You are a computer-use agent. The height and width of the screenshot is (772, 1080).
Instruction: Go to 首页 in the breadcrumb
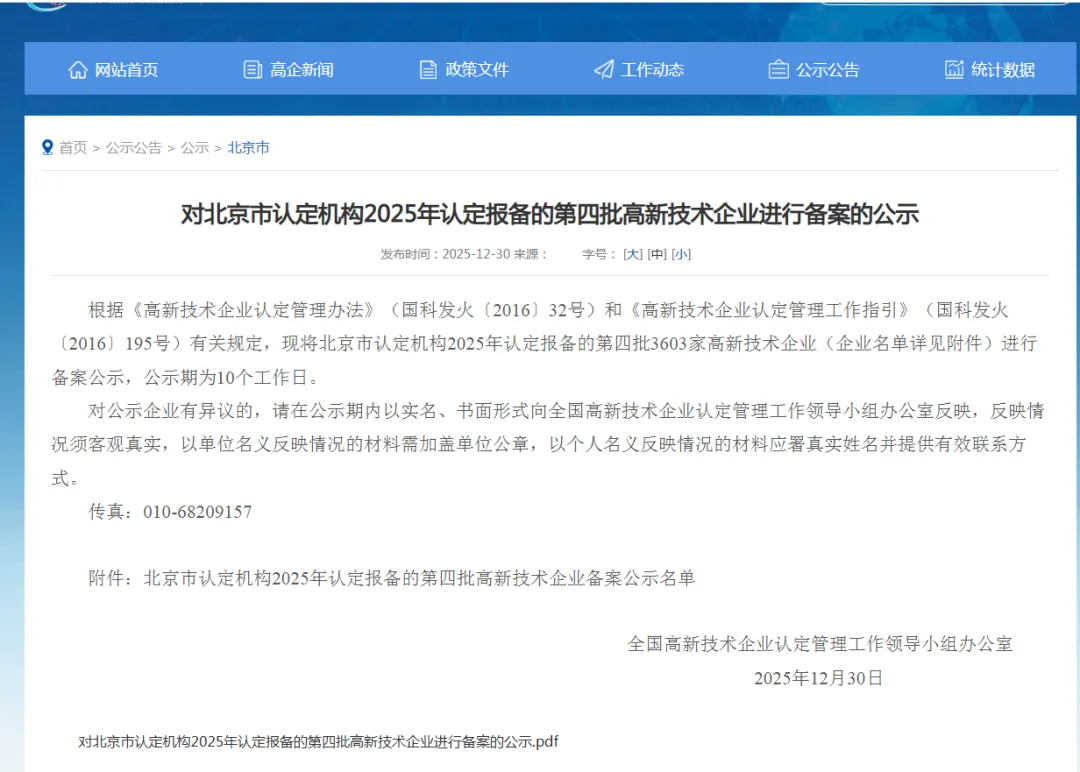73,147
